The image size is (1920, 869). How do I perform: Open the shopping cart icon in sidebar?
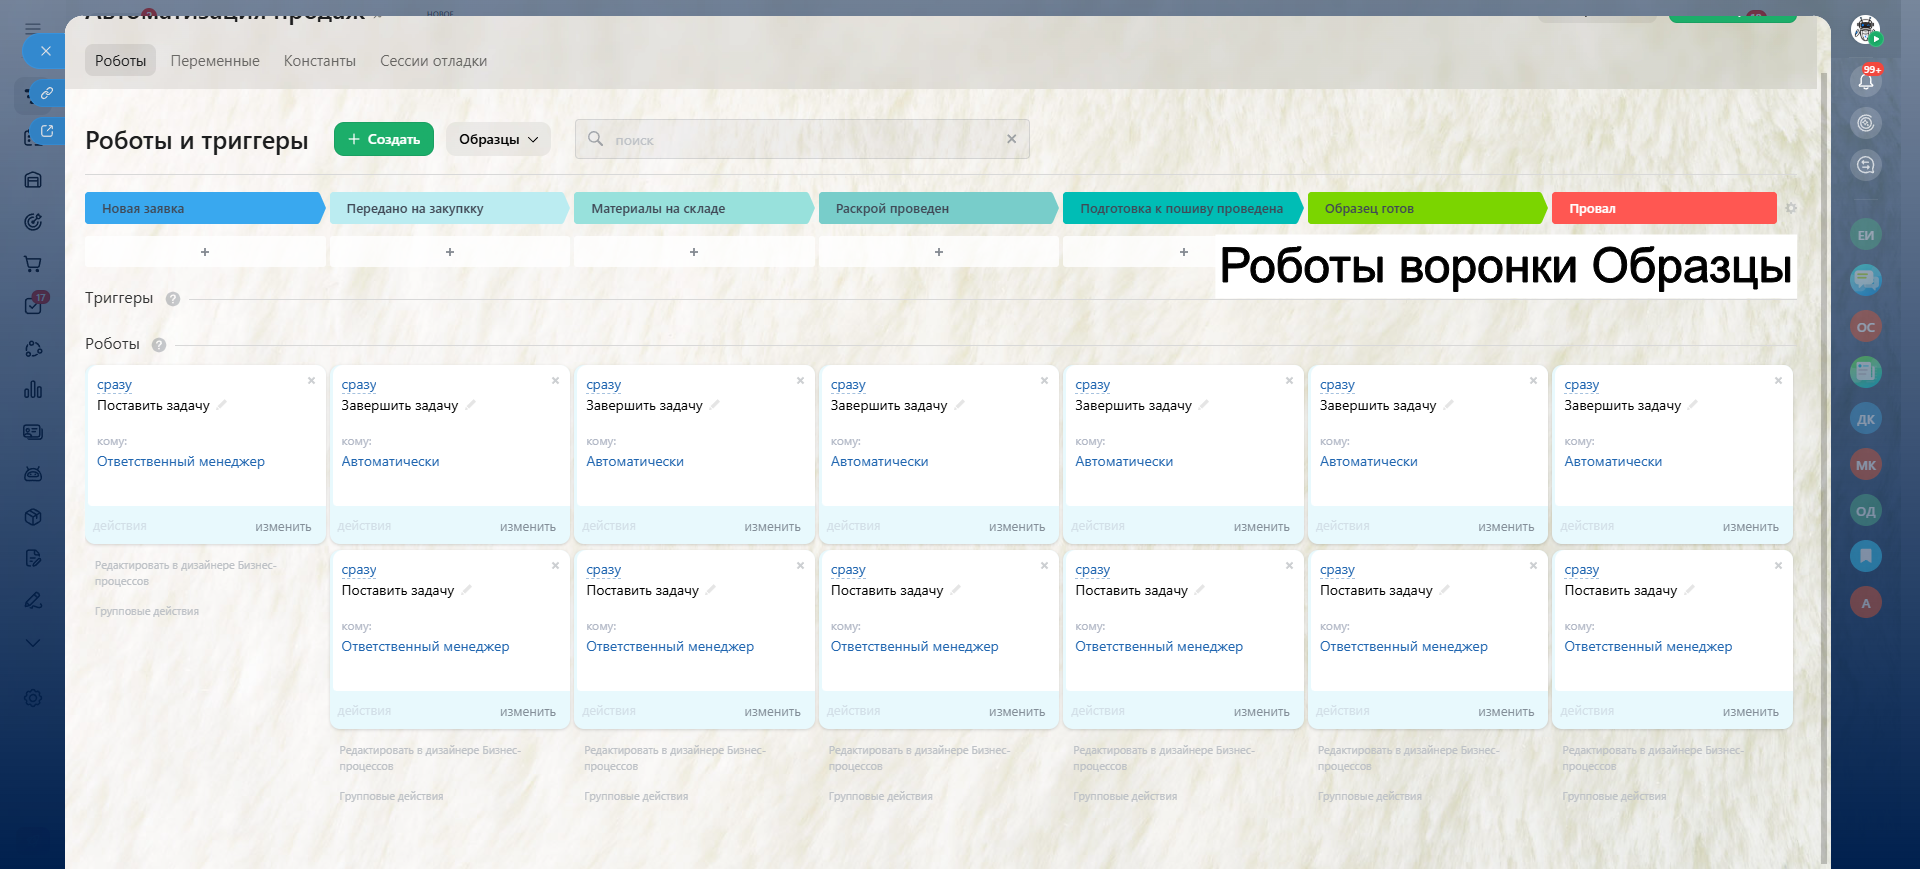(x=33, y=264)
